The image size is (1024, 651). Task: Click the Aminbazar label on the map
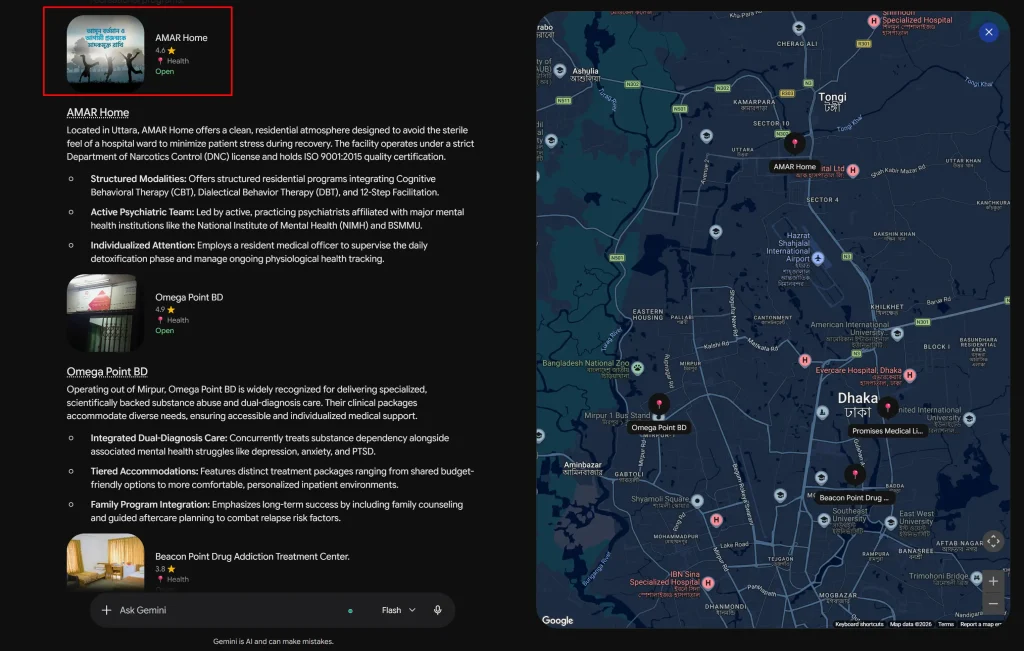coord(583,468)
